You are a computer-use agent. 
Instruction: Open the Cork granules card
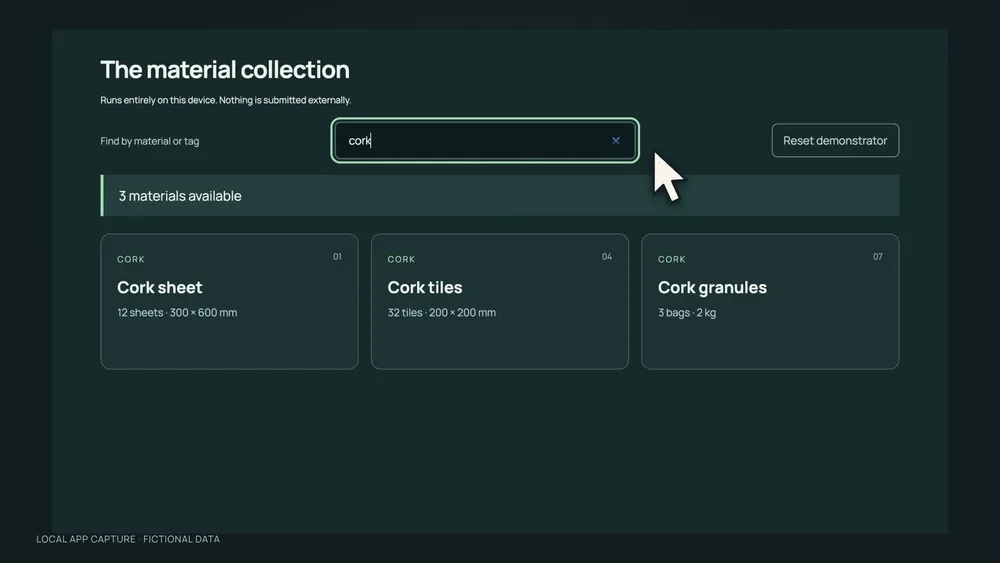tap(770, 302)
